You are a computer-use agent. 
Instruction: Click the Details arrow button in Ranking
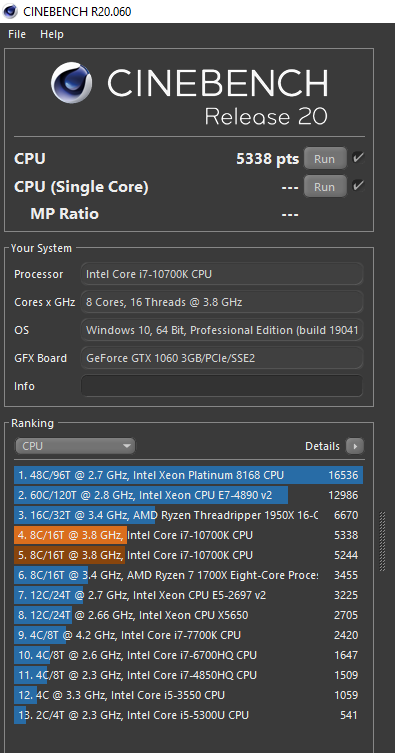(x=355, y=446)
